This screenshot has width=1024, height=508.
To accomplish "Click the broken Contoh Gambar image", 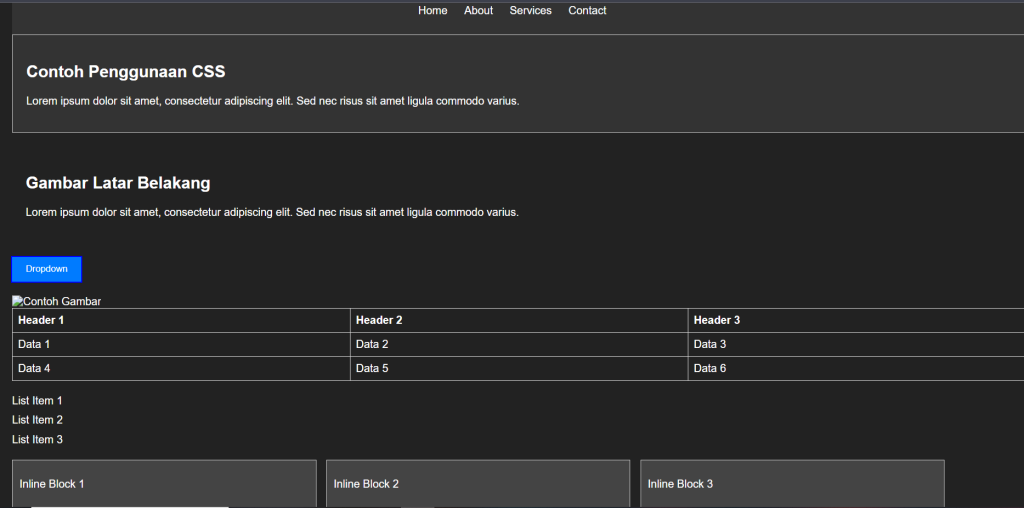I will pos(57,301).
